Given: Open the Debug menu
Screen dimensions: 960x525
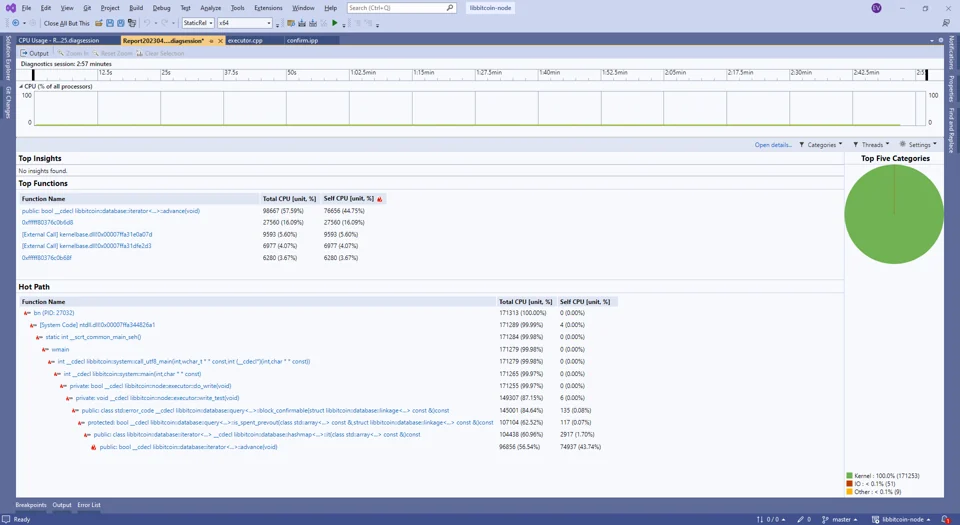Looking at the screenshot, I should pos(162,8).
